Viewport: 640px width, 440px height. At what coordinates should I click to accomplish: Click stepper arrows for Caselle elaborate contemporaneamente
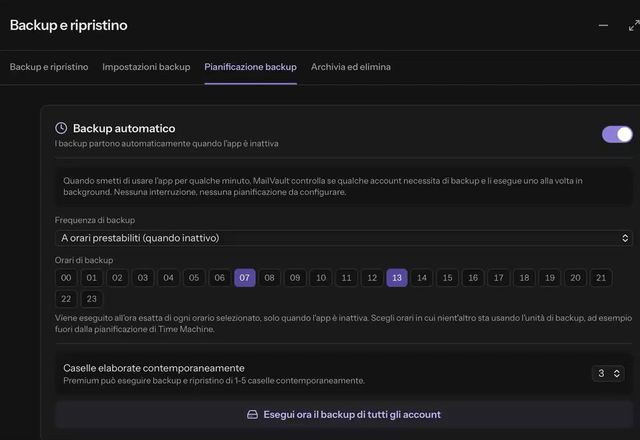[x=616, y=373]
